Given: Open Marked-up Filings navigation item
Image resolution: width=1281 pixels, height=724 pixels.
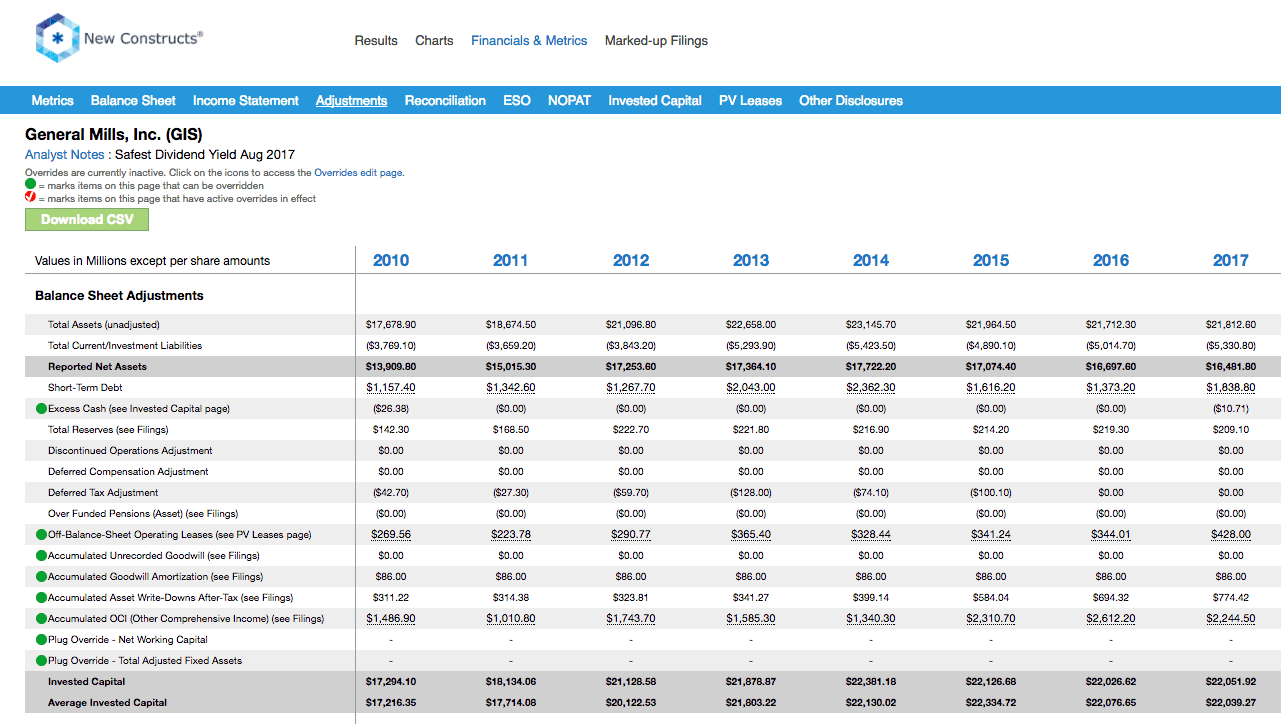Looking at the screenshot, I should coord(656,41).
